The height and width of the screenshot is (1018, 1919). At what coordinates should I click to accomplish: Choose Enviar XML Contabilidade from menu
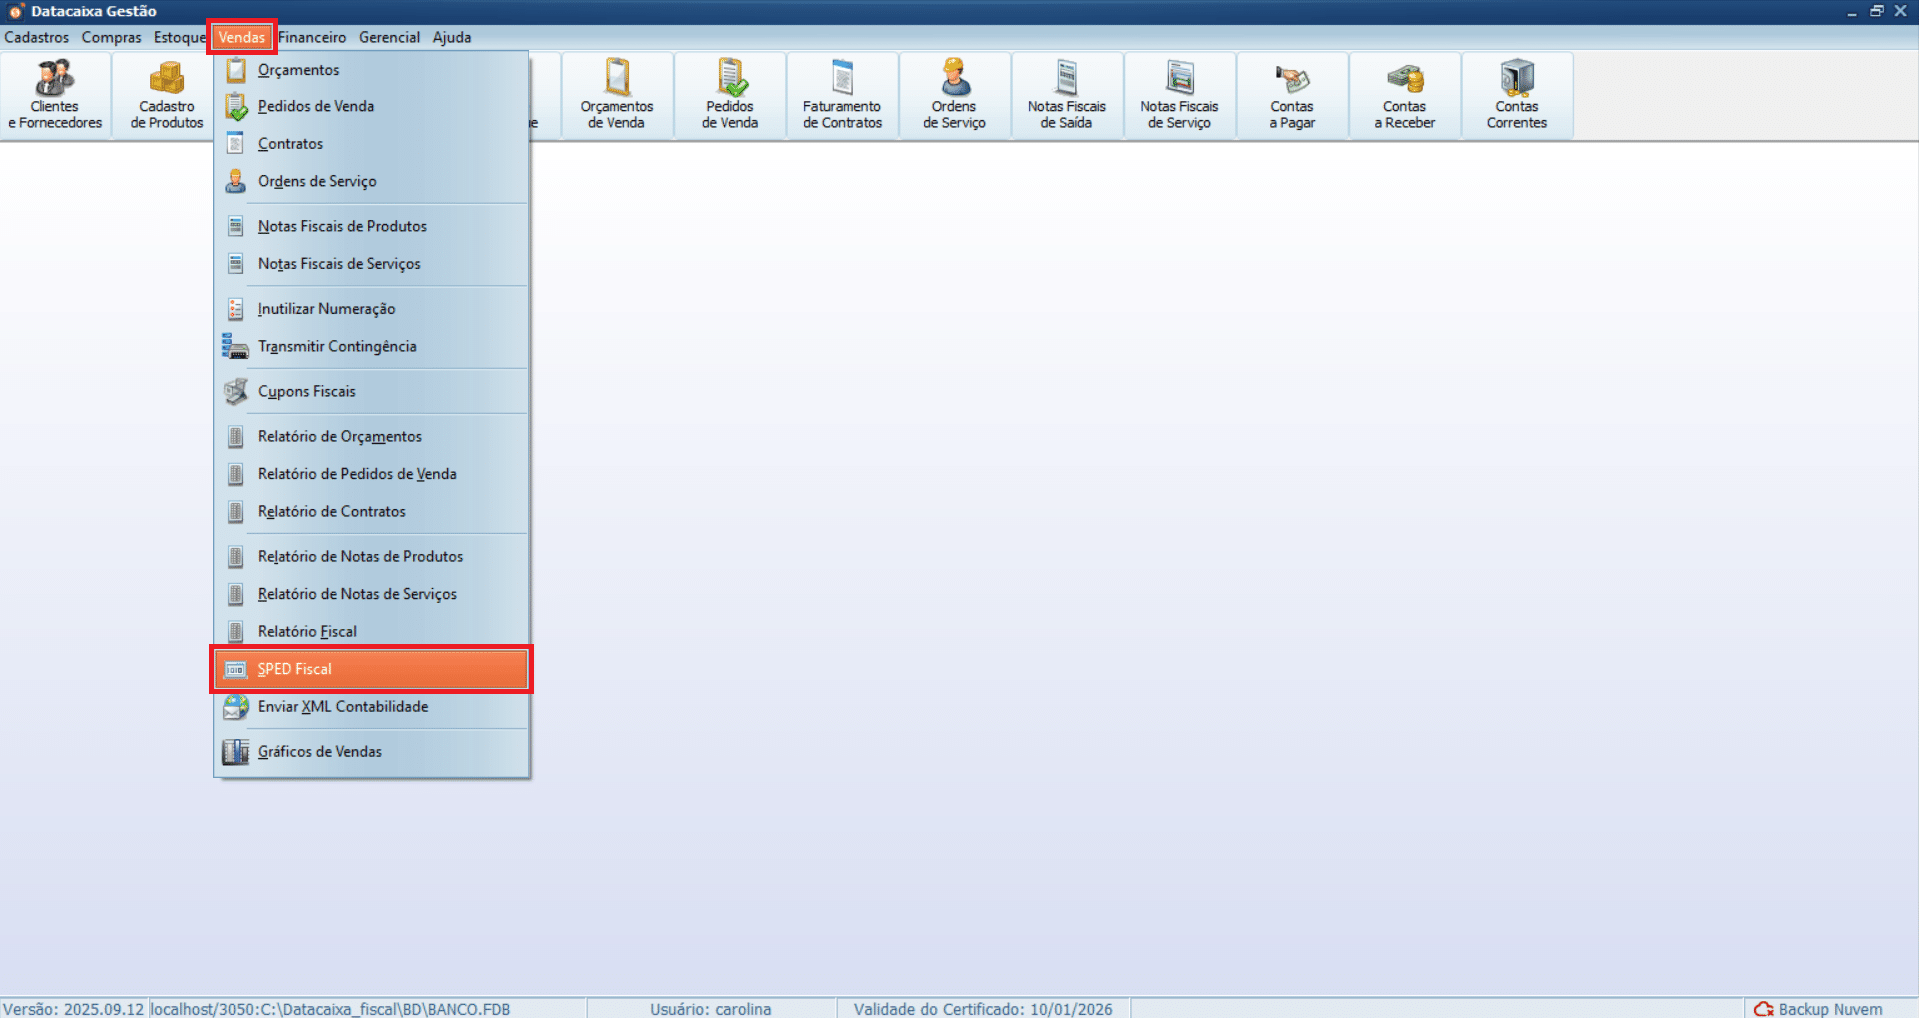pyautogui.click(x=342, y=707)
